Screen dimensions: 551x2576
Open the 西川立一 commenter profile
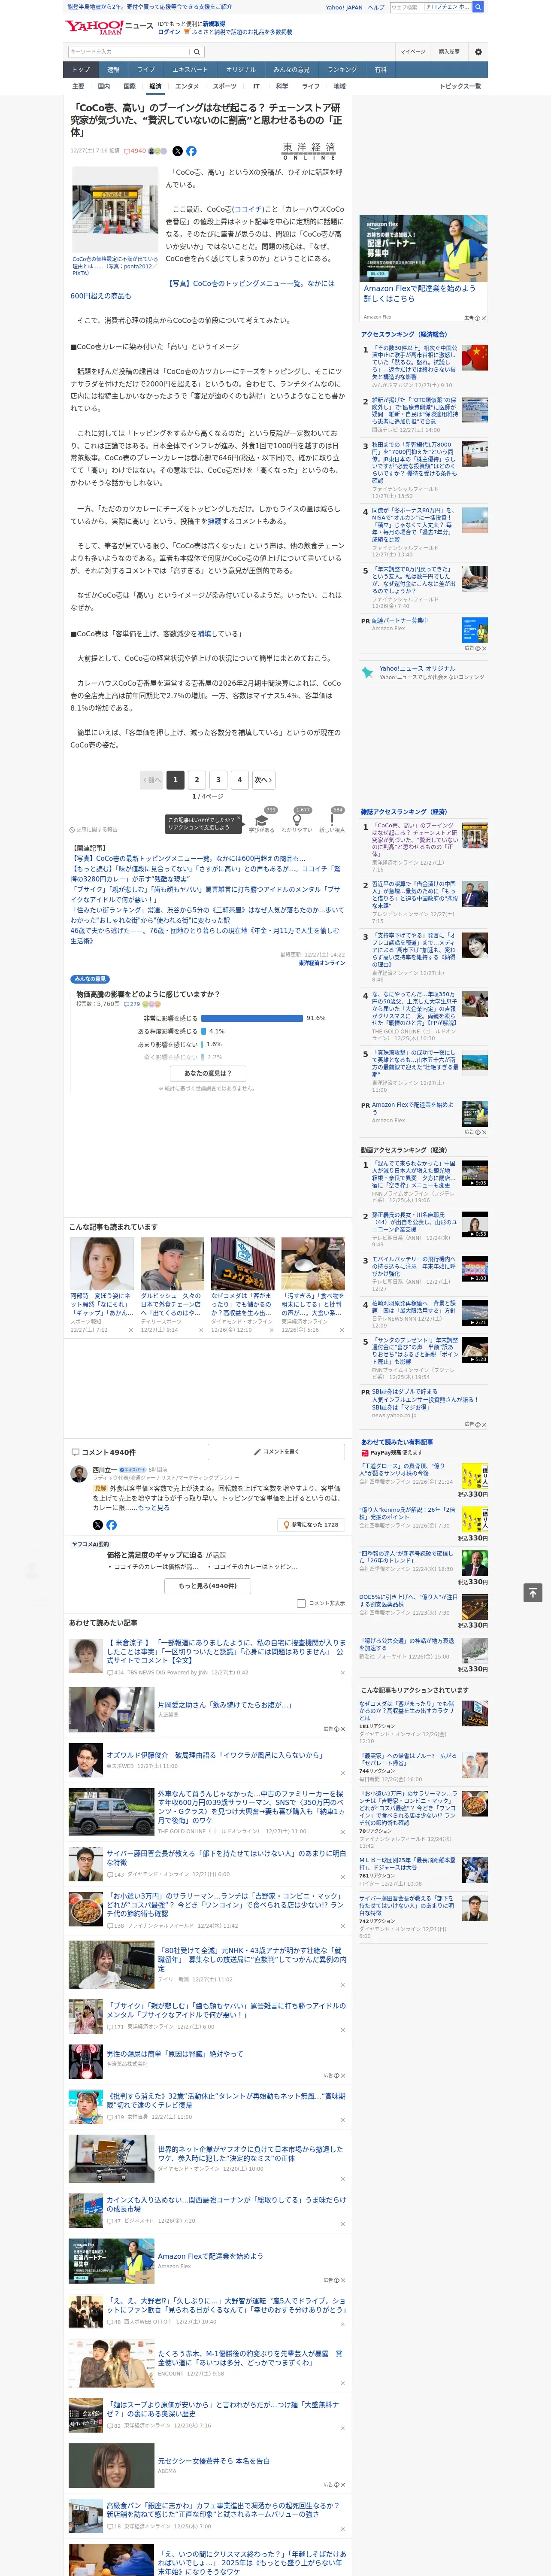coord(103,1470)
